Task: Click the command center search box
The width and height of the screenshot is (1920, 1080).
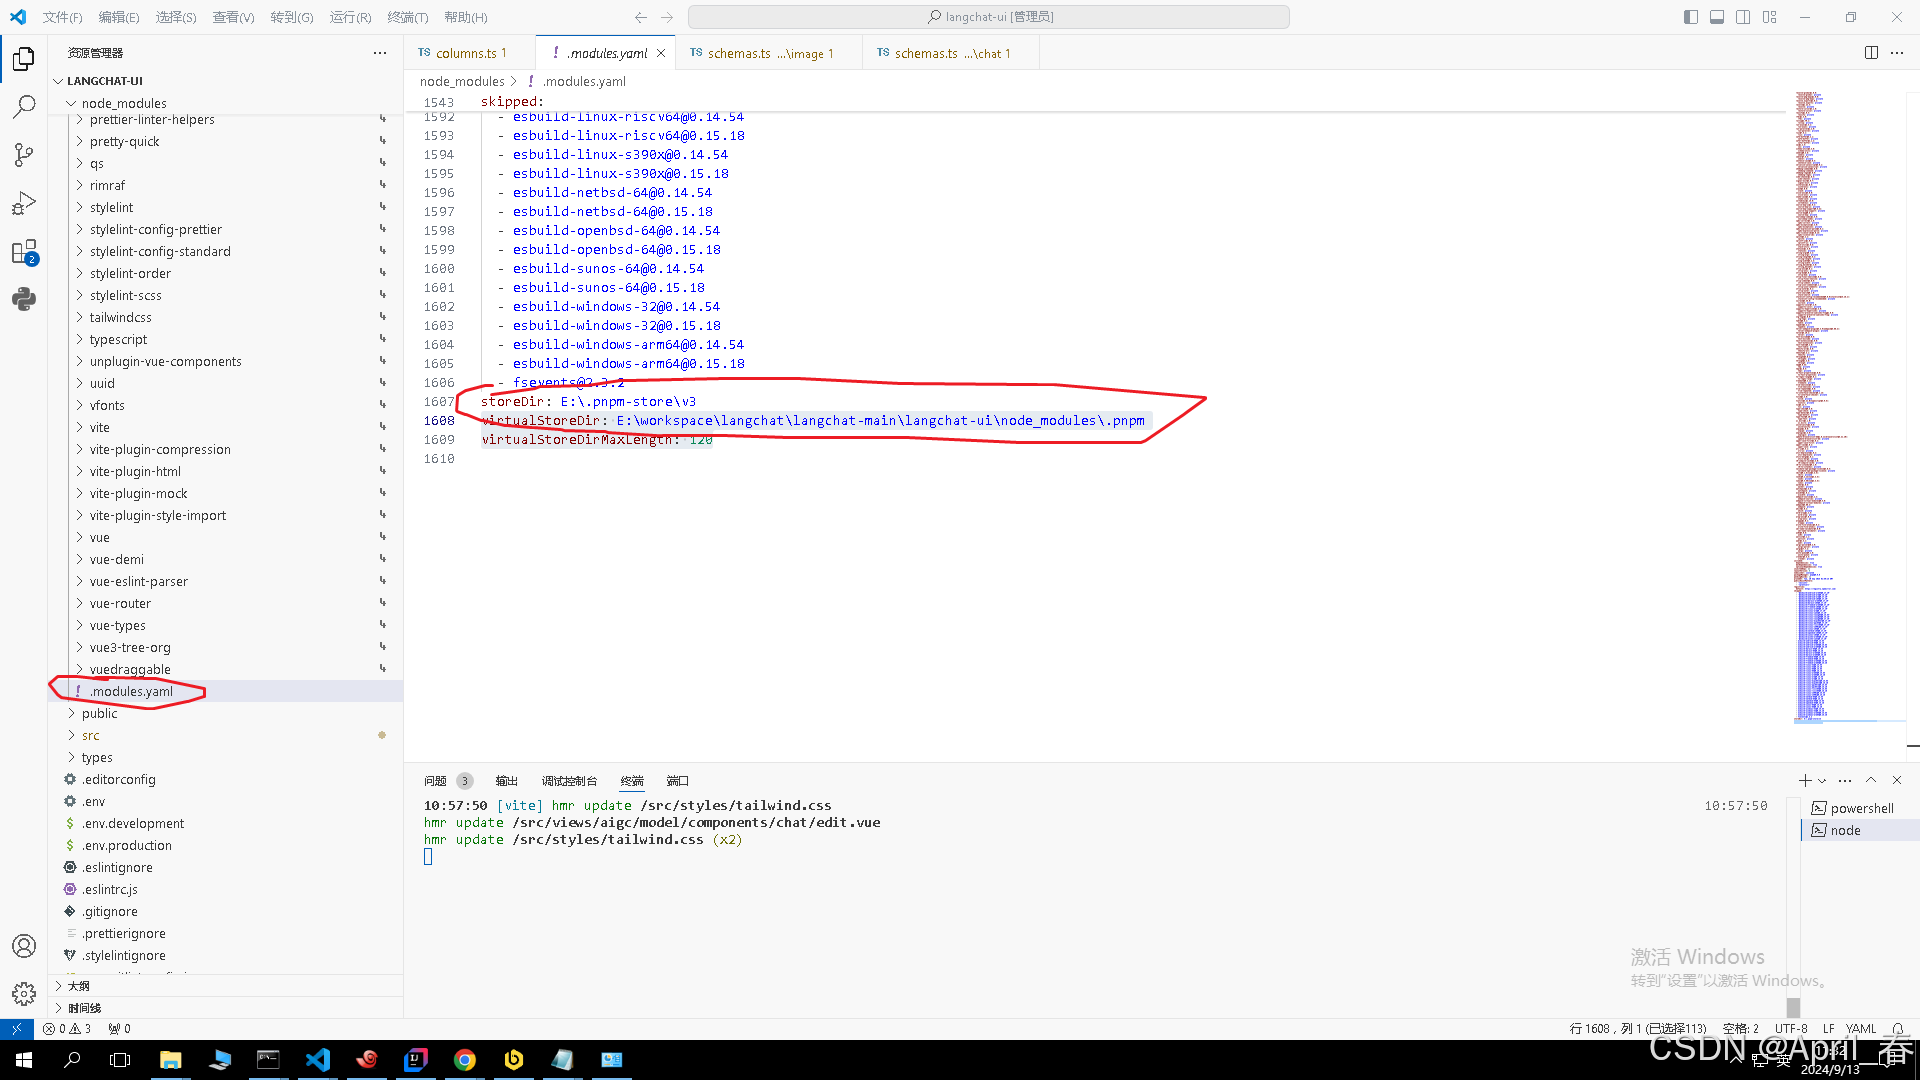Action: (989, 17)
